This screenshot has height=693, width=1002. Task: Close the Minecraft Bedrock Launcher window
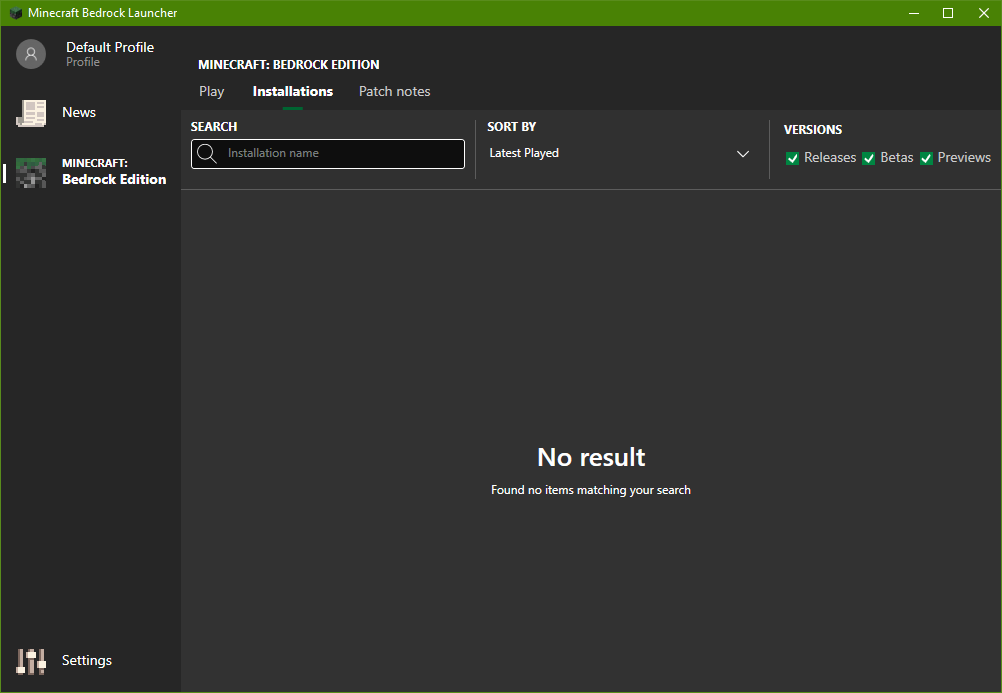[x=983, y=13]
